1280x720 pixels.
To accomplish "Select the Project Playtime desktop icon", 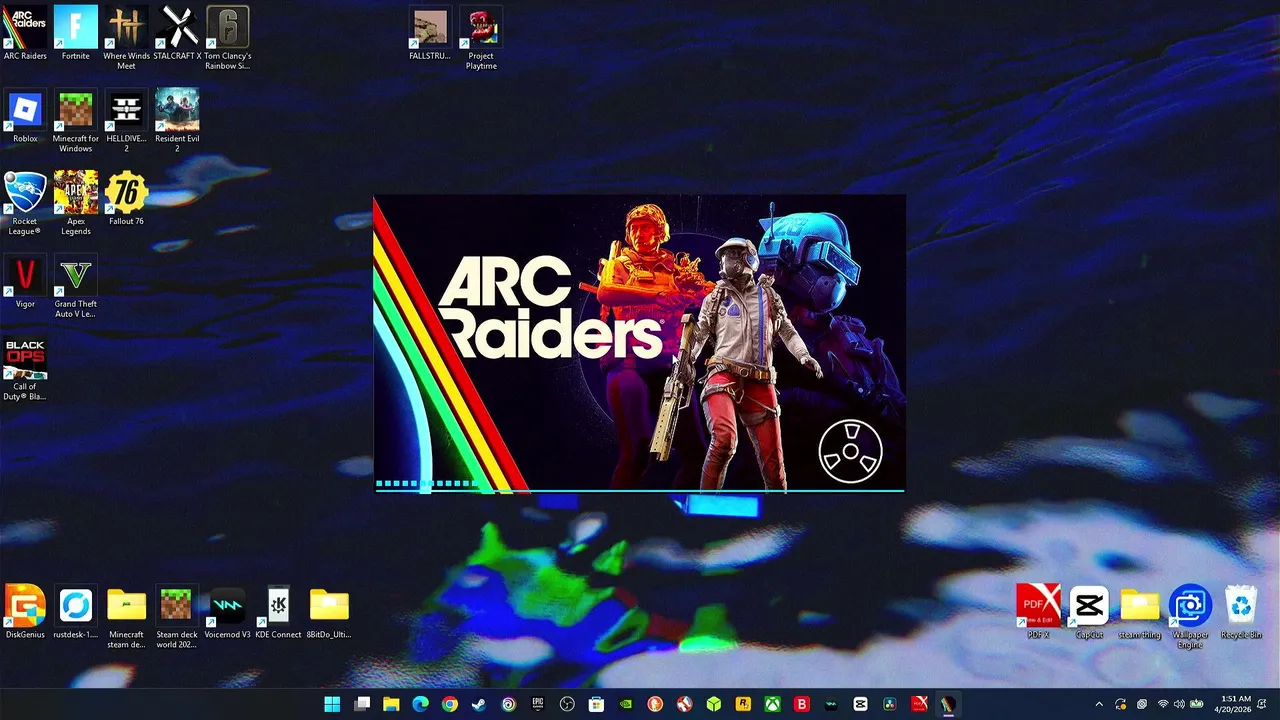I will tap(481, 38).
